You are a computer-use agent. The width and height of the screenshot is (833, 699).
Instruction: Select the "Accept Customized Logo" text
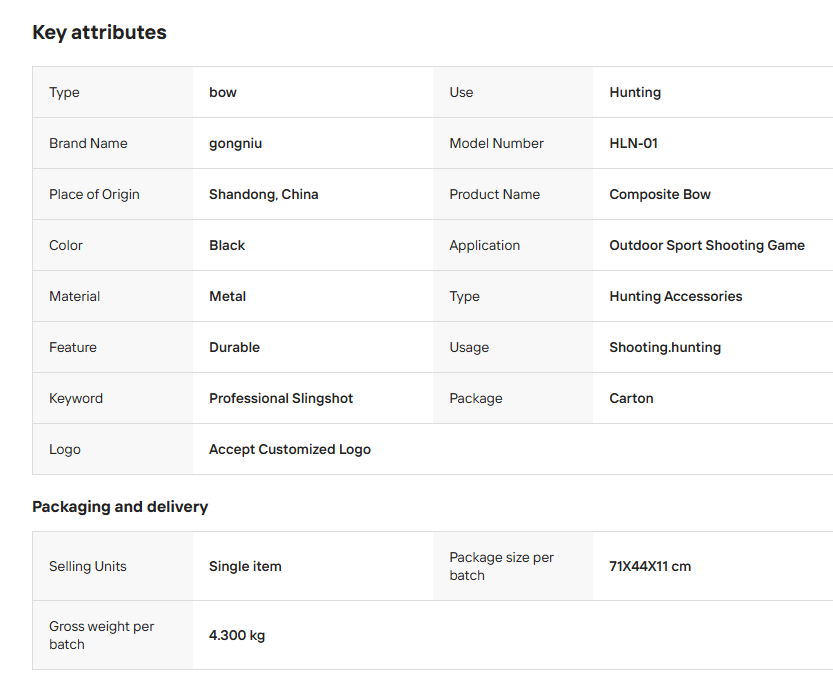tap(289, 449)
